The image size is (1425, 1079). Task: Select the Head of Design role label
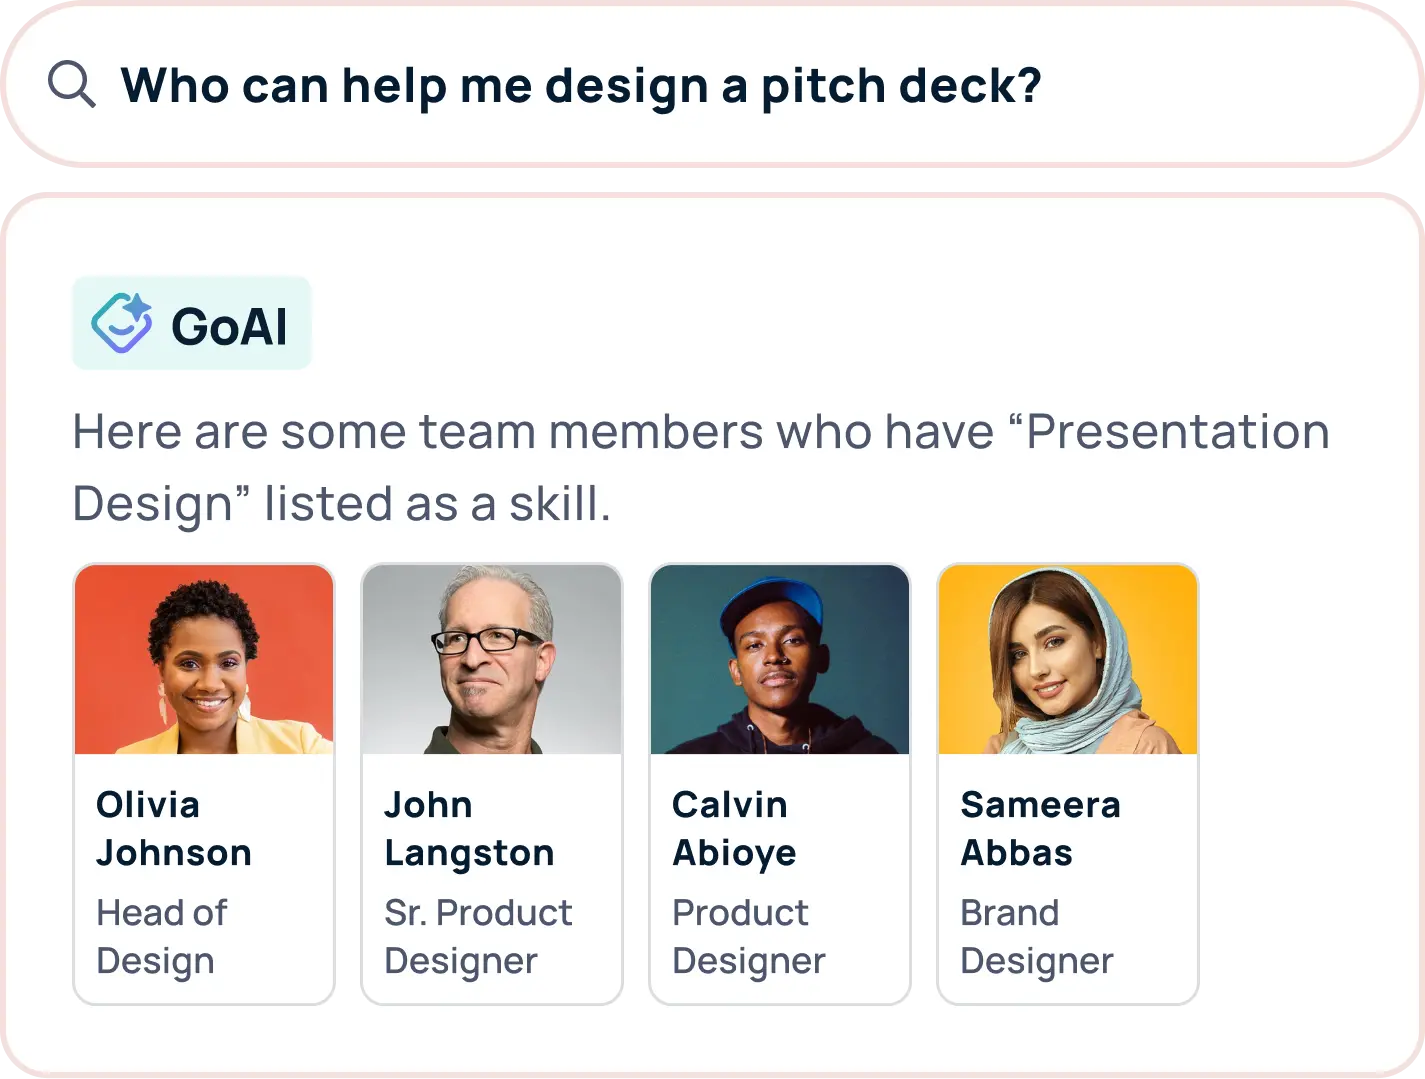pyautogui.click(x=162, y=936)
